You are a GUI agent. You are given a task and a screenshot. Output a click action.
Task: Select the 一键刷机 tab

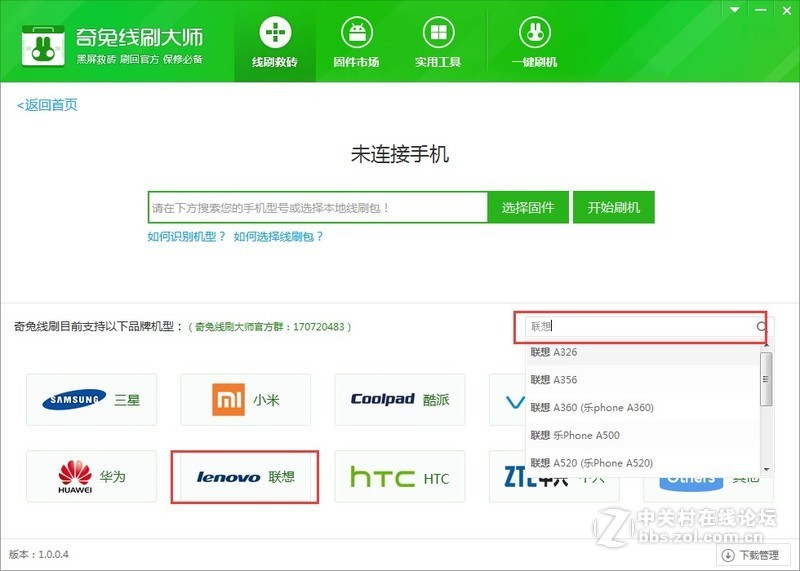534,42
